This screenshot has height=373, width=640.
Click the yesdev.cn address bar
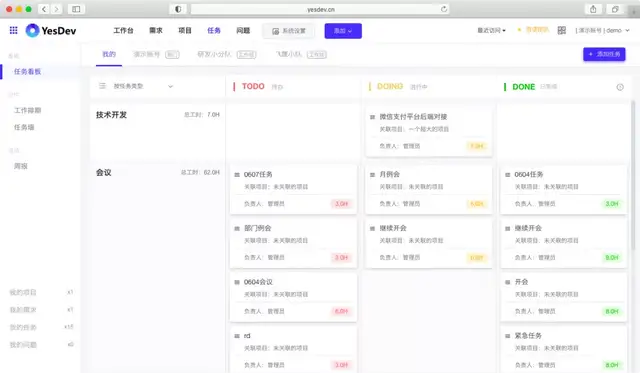tap(320, 9)
